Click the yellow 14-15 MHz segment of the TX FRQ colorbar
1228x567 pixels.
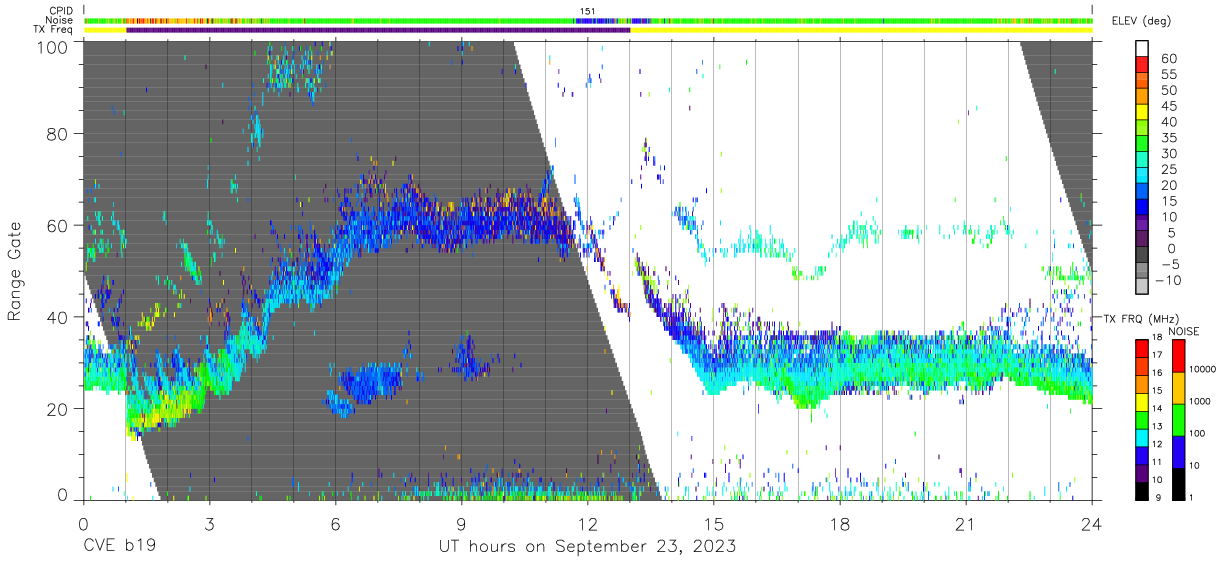coord(1142,402)
